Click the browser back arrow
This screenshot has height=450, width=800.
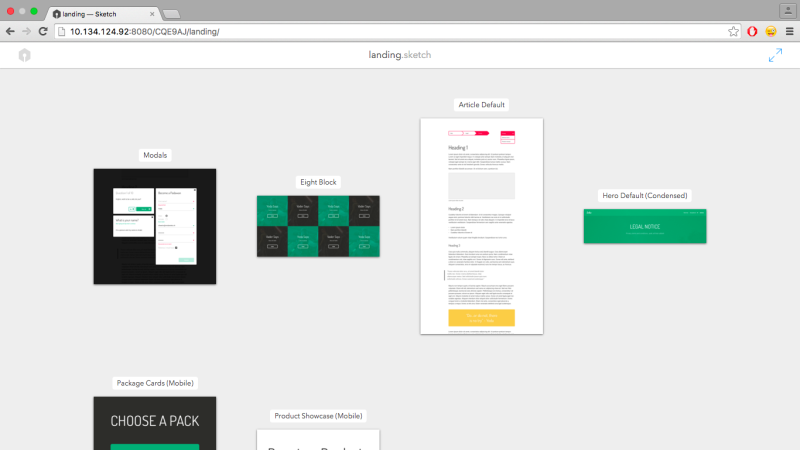pyautogui.click(x=10, y=32)
